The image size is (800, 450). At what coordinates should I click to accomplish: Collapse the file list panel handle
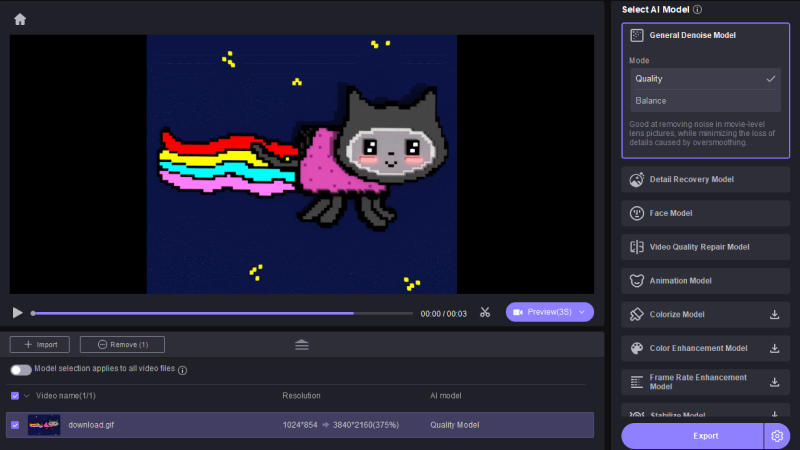302,345
